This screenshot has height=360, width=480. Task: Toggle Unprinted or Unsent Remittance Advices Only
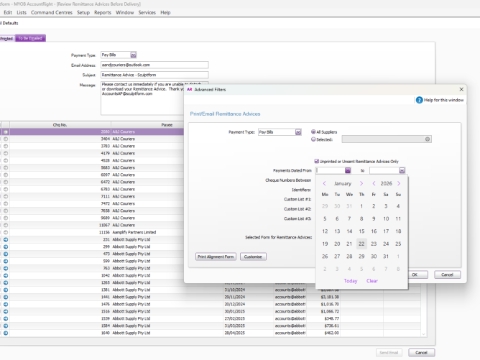click(x=317, y=161)
